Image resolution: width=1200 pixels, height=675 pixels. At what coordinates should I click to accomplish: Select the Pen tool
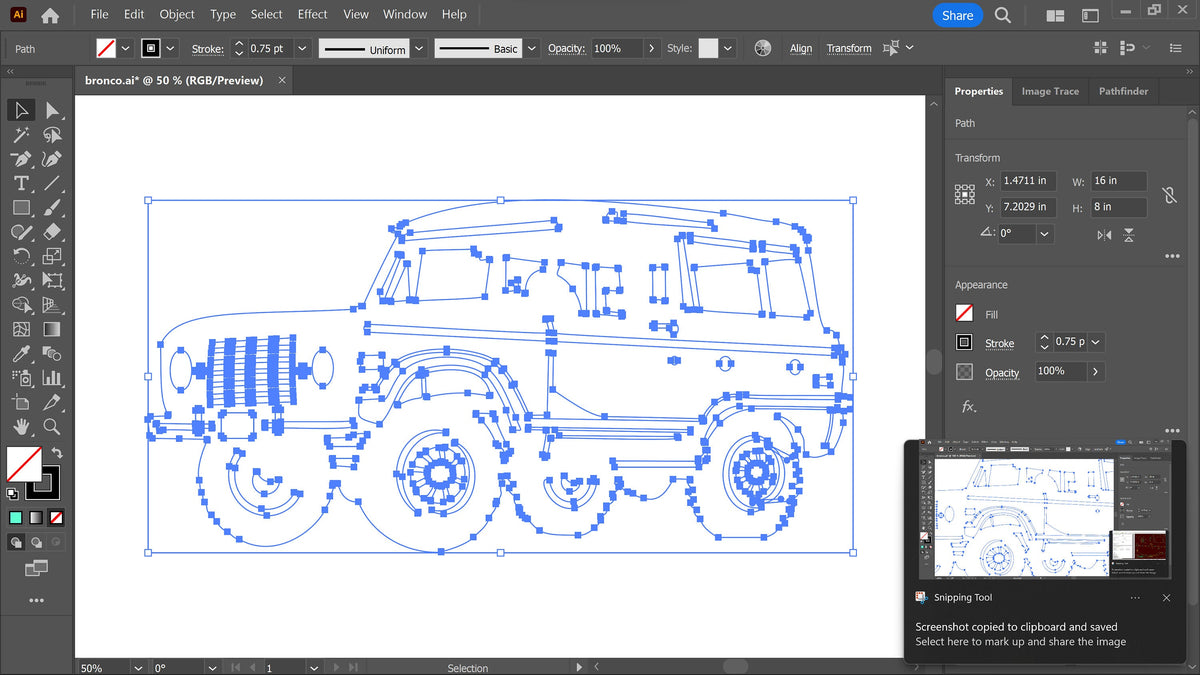pos(21,159)
